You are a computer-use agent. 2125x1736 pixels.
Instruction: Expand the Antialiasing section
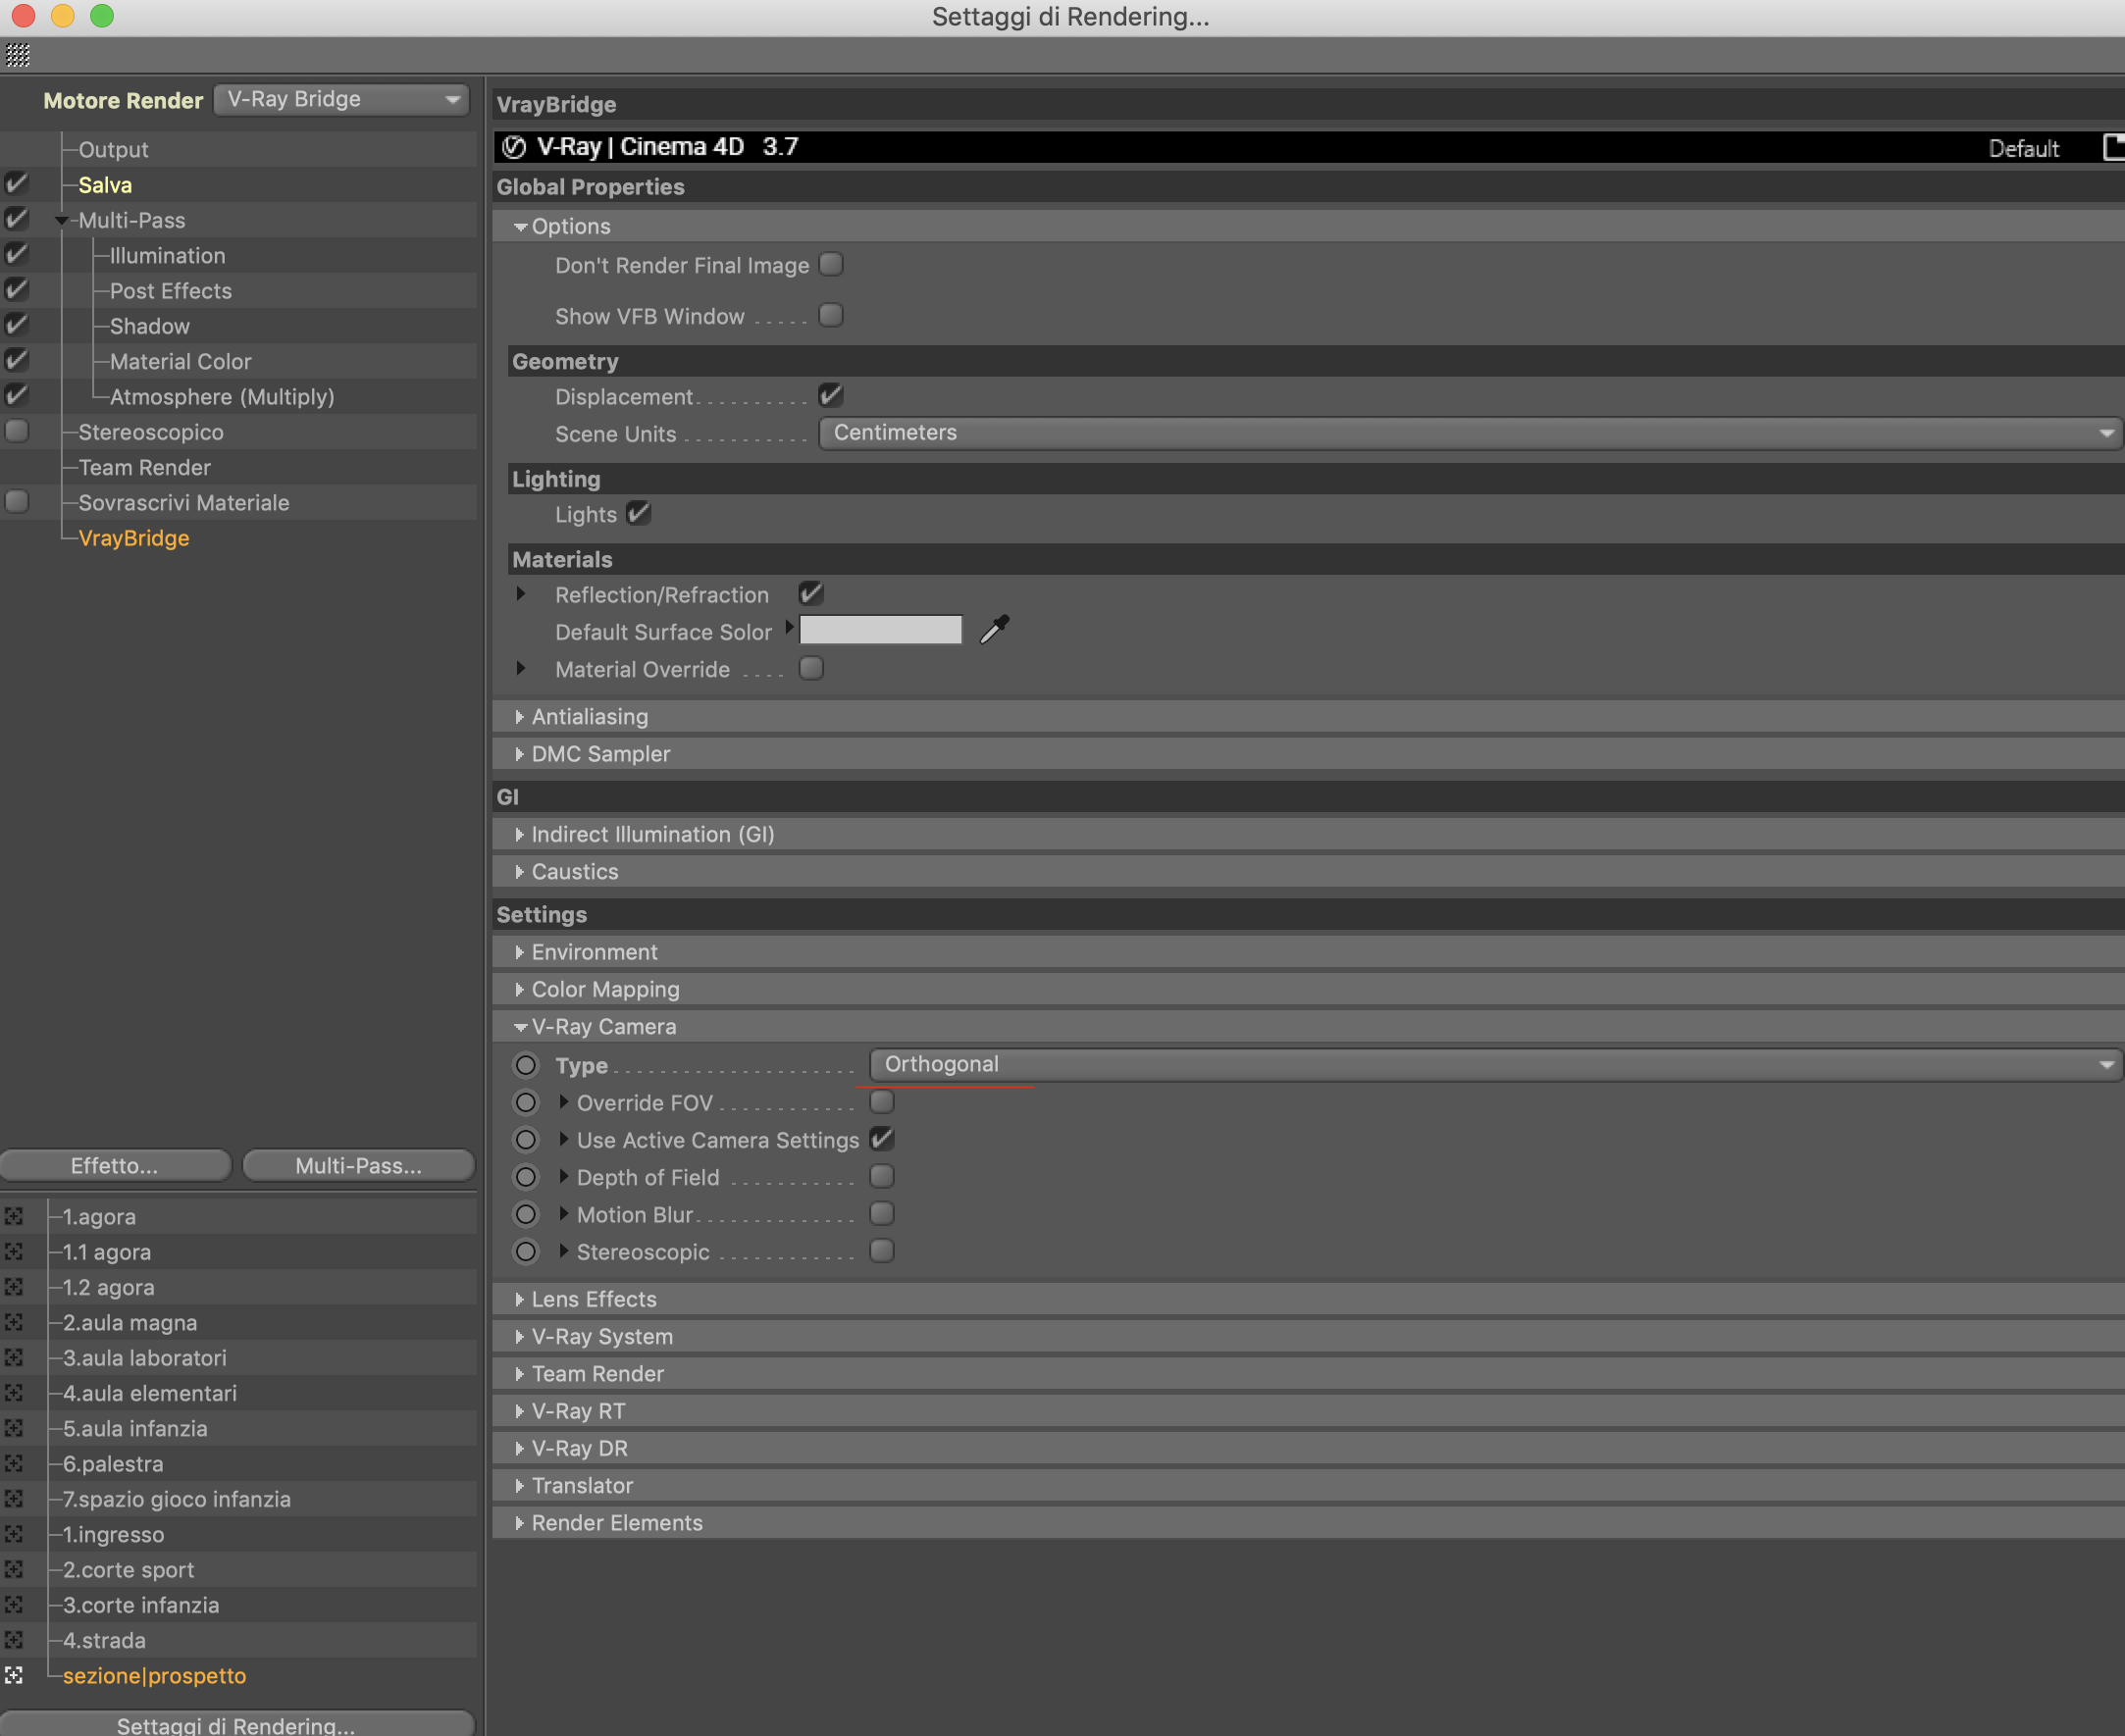[x=589, y=717]
